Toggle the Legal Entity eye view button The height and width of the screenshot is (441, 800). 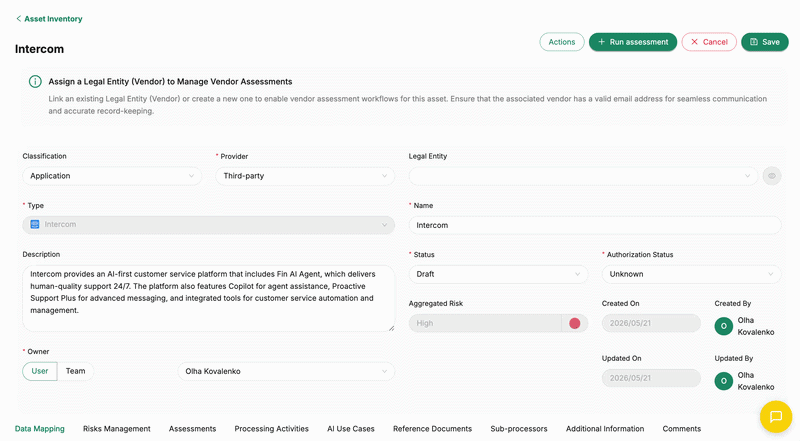(772, 176)
